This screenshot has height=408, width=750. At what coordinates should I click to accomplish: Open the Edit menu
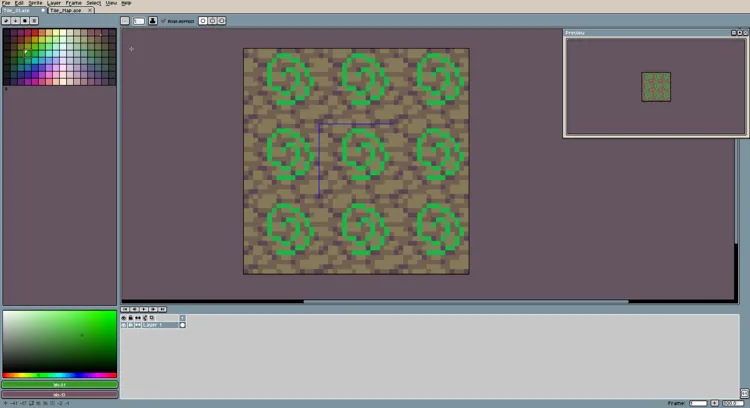click(19, 3)
